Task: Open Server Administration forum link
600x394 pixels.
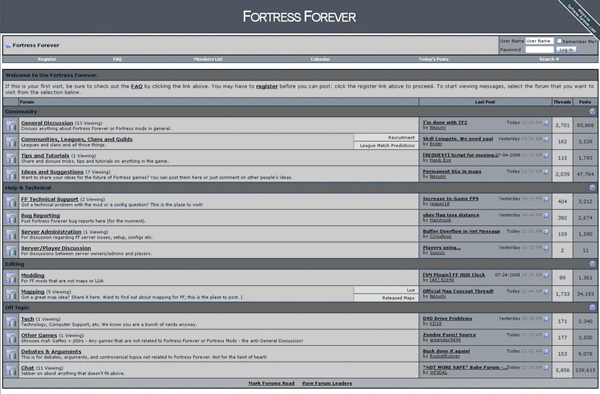Action: [x=51, y=232]
